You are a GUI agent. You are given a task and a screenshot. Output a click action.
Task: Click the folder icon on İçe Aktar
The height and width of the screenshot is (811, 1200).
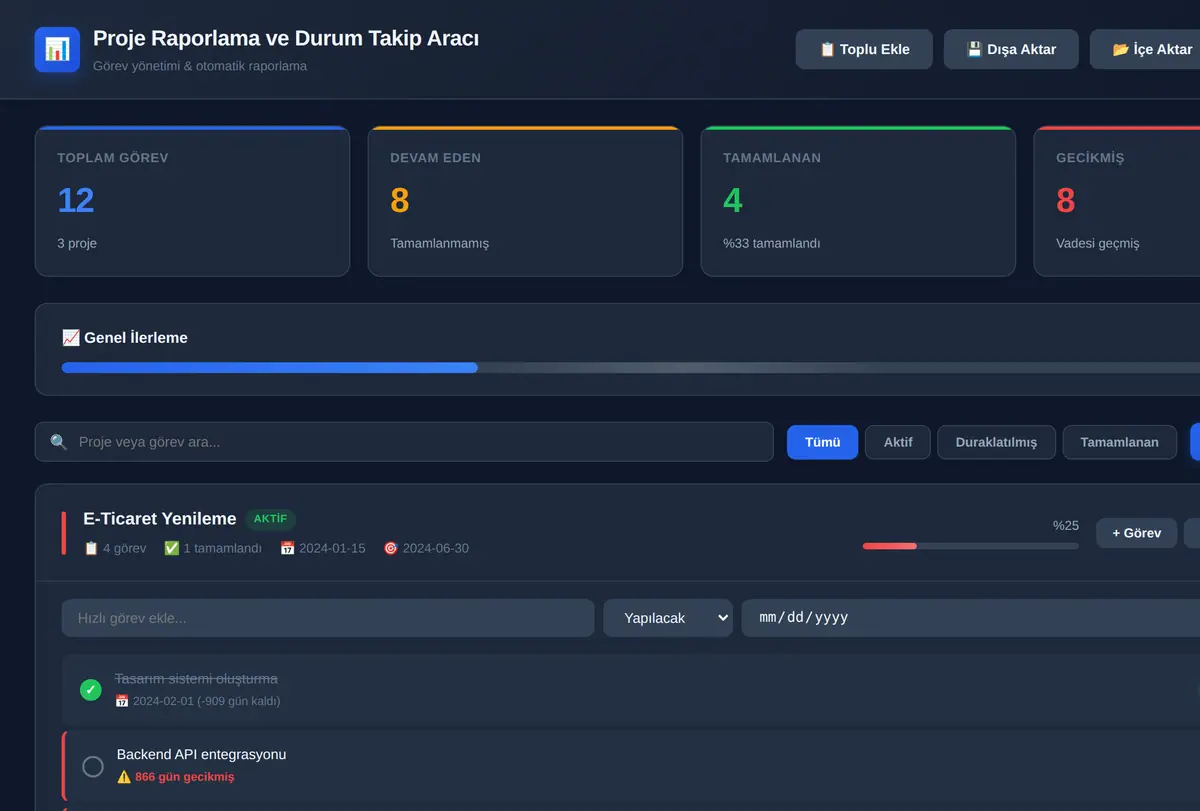(1121, 49)
